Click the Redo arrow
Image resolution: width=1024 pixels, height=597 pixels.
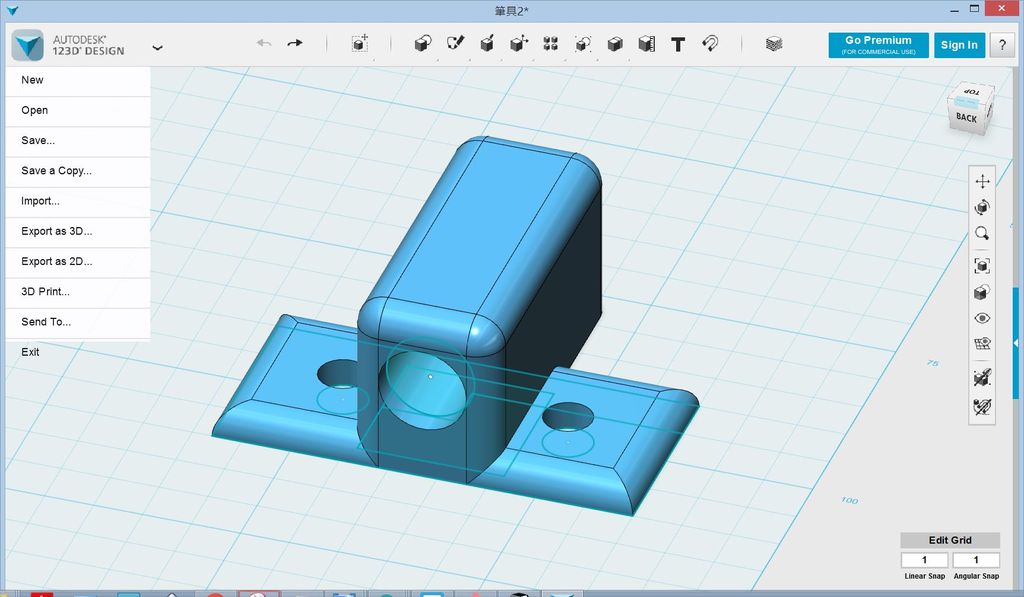295,43
